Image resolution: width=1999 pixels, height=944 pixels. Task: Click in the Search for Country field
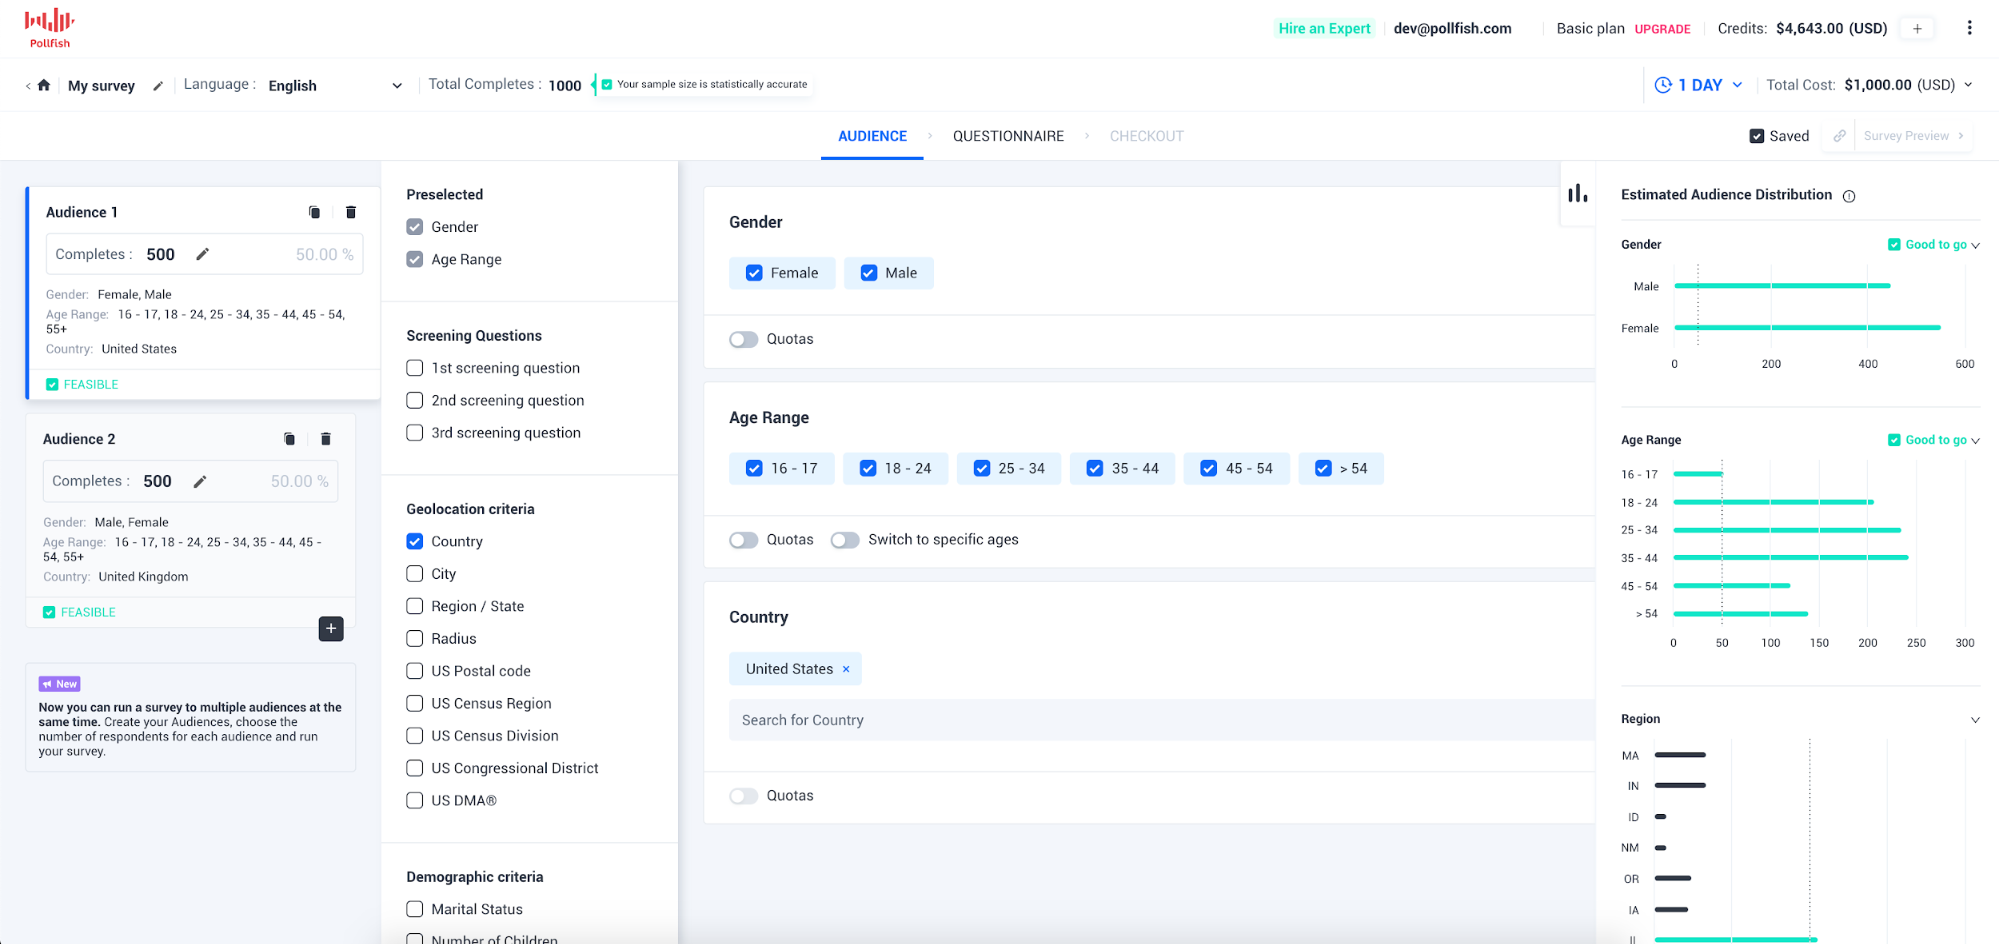pyautogui.click(x=1161, y=720)
